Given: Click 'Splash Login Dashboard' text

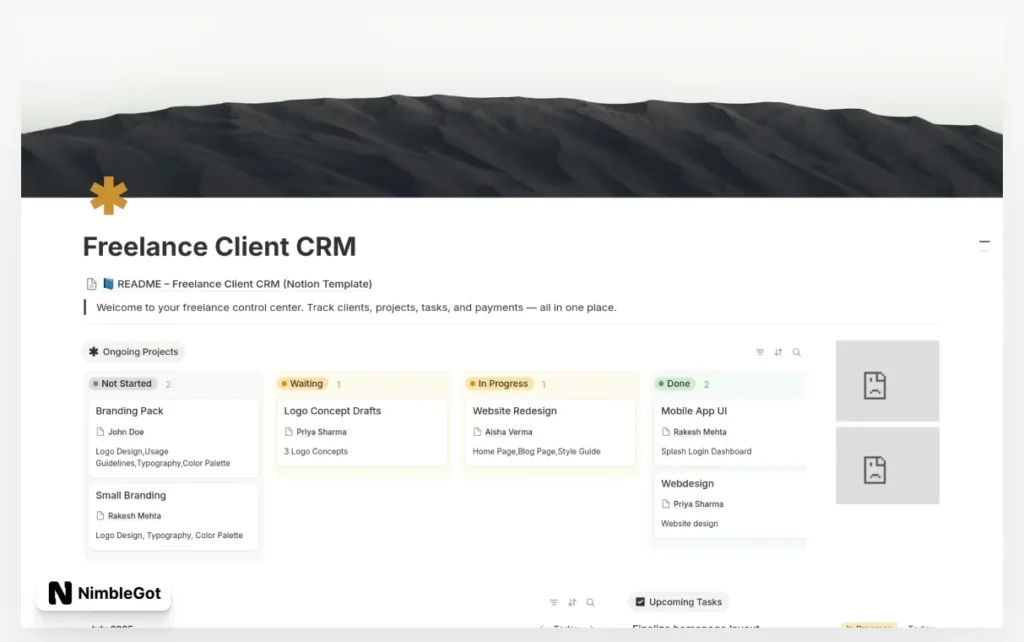Looking at the screenshot, I should [x=706, y=451].
